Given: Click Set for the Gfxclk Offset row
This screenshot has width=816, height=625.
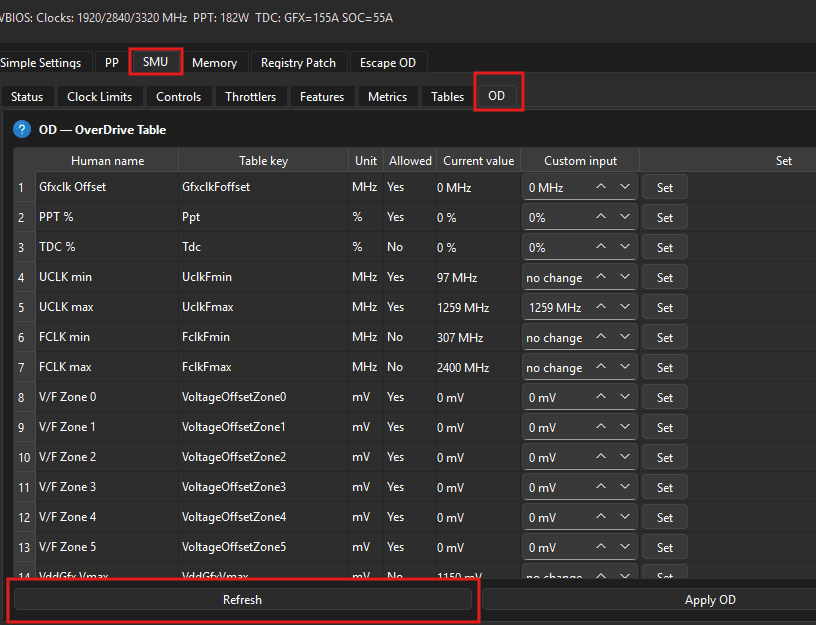Looking at the screenshot, I should click(x=665, y=187).
